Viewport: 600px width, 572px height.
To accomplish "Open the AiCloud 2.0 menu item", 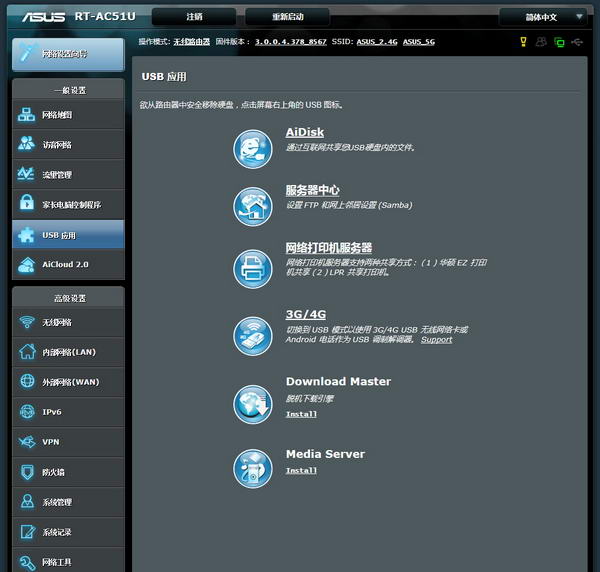I will pyautogui.click(x=68, y=265).
